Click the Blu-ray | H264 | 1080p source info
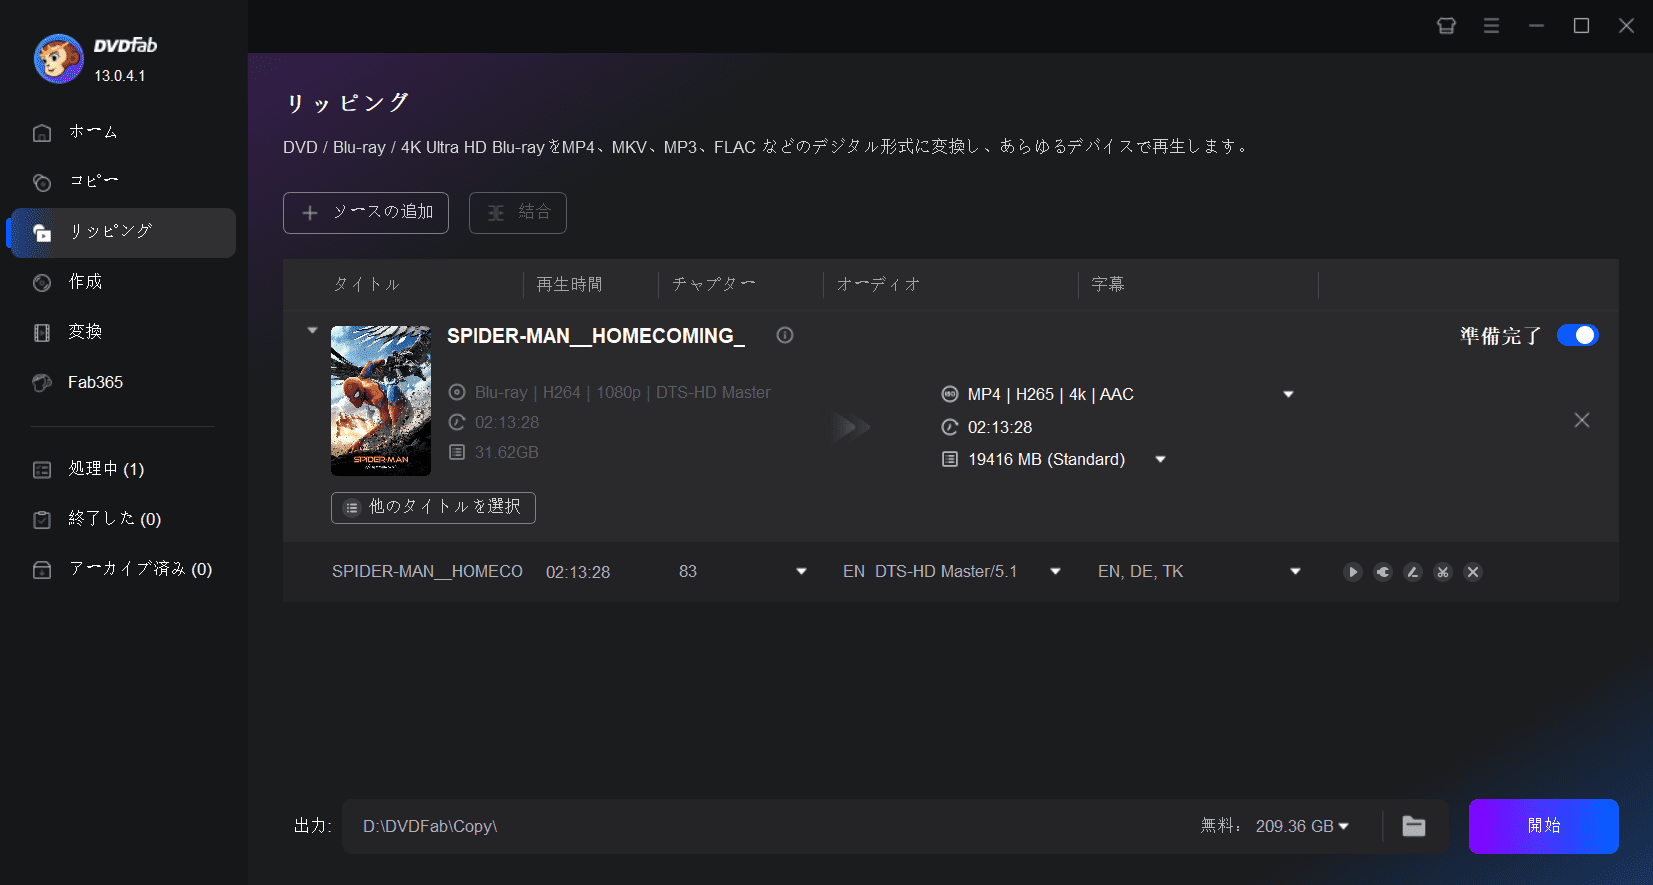This screenshot has height=885, width=1653. [x=622, y=392]
